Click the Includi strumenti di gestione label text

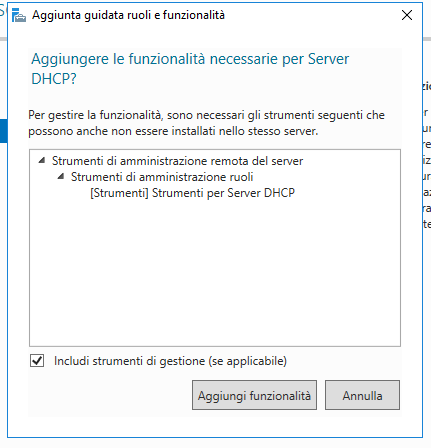[x=170, y=361]
